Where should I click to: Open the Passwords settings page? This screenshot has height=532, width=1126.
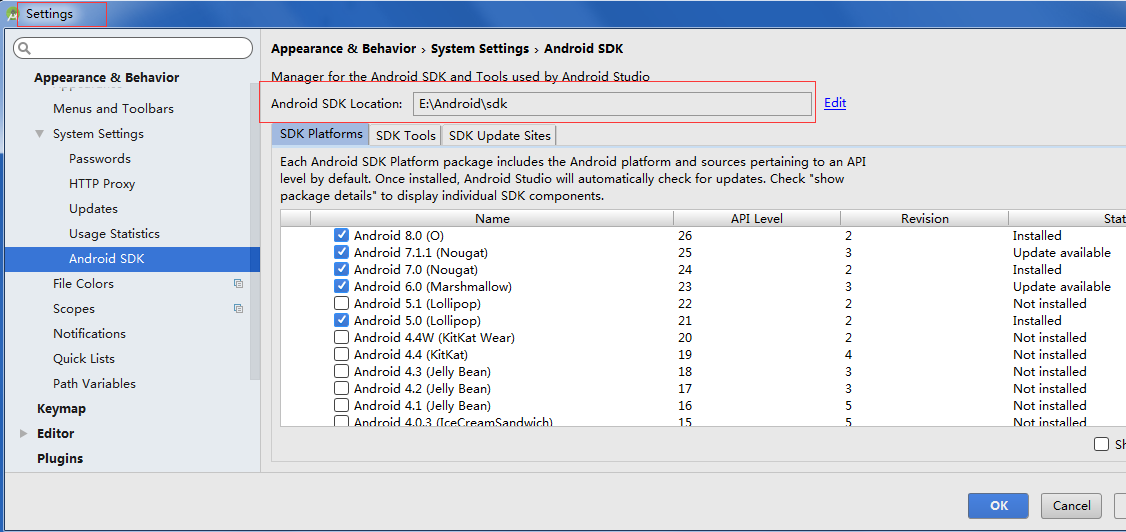click(100, 159)
